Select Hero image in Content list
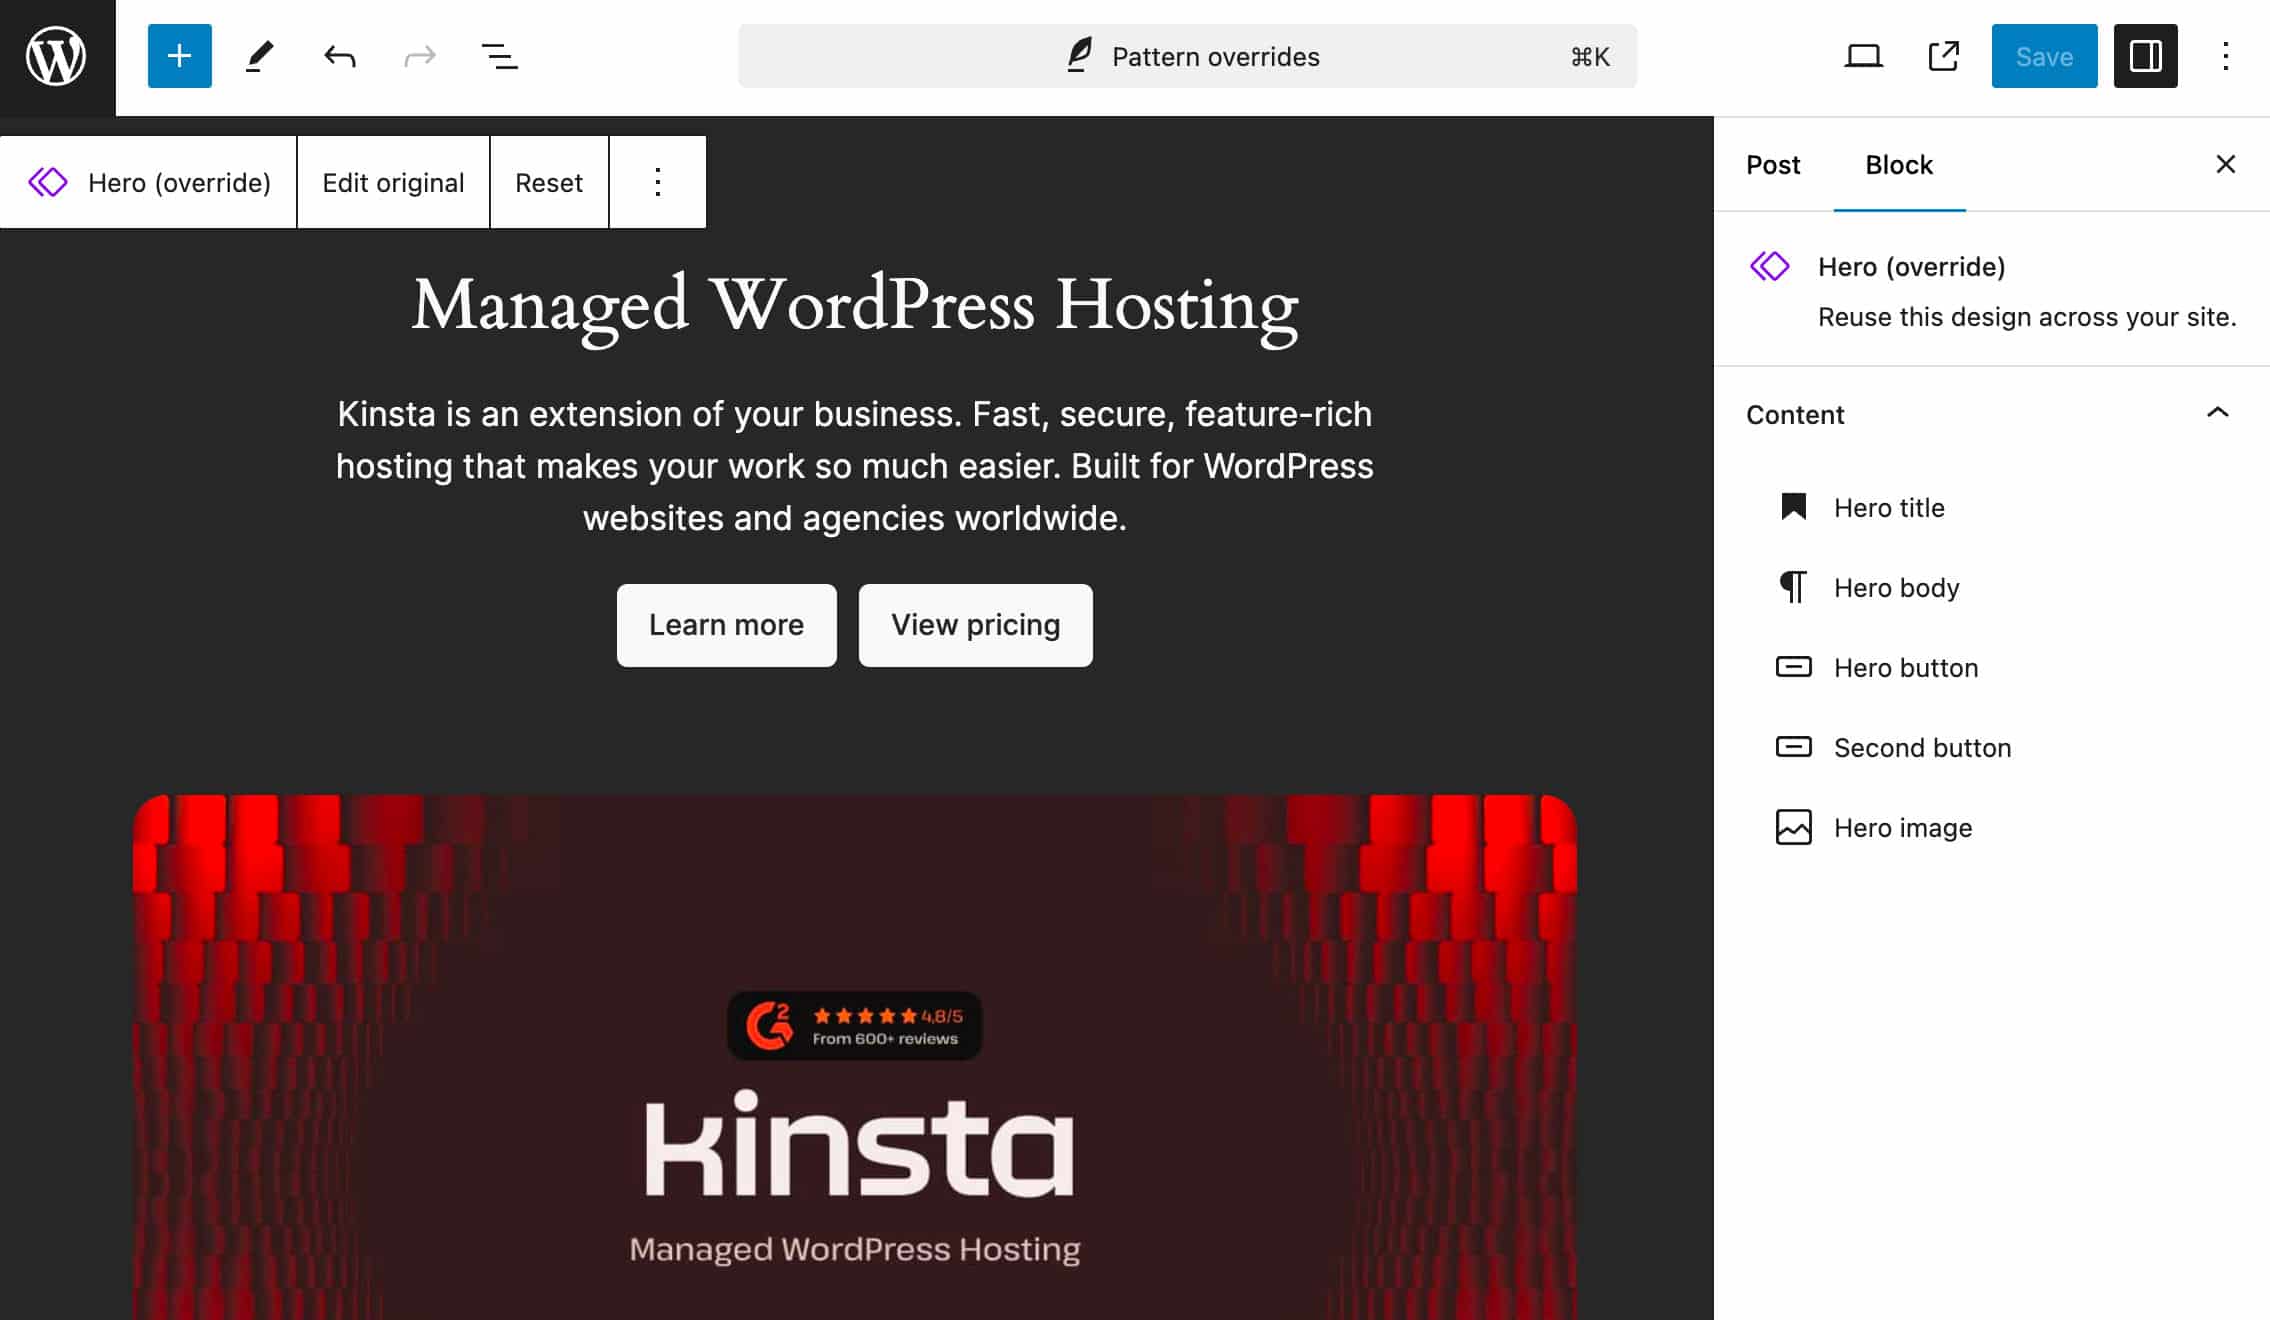The width and height of the screenshot is (2270, 1320). (x=1902, y=828)
